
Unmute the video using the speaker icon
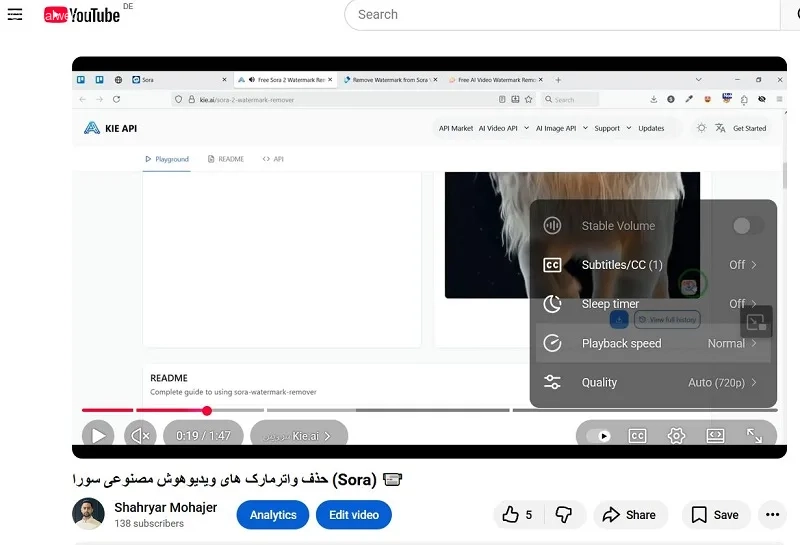tap(140, 435)
